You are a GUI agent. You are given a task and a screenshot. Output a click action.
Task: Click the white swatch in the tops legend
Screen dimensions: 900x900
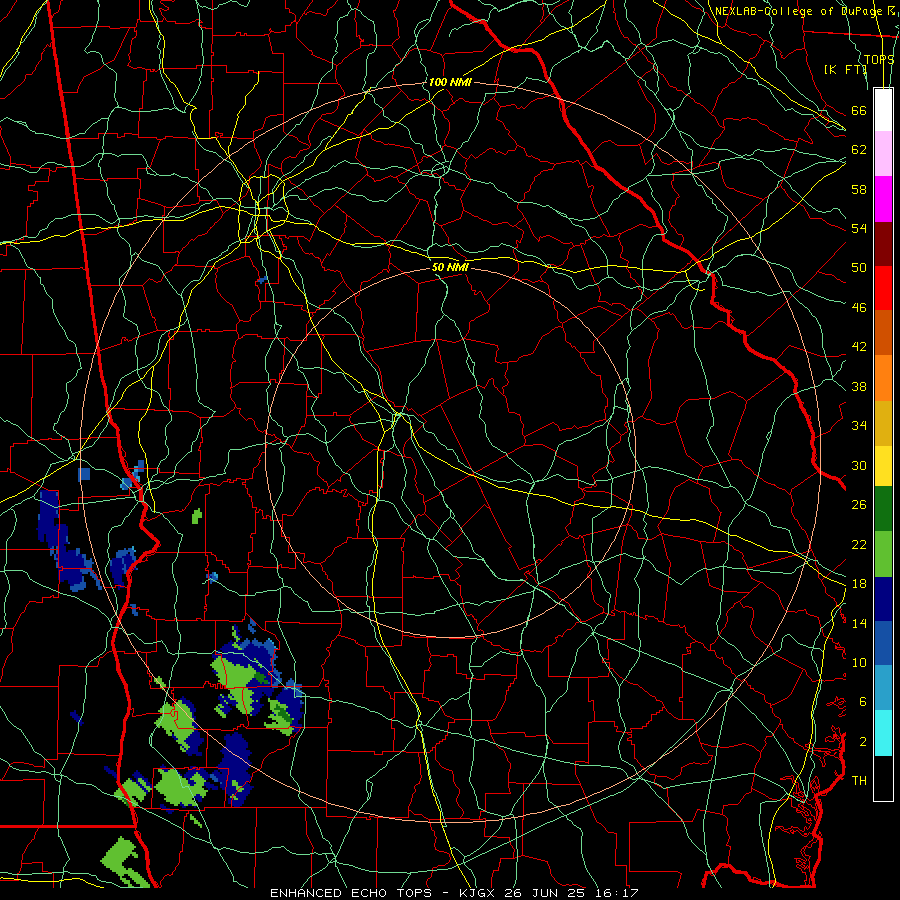883,110
